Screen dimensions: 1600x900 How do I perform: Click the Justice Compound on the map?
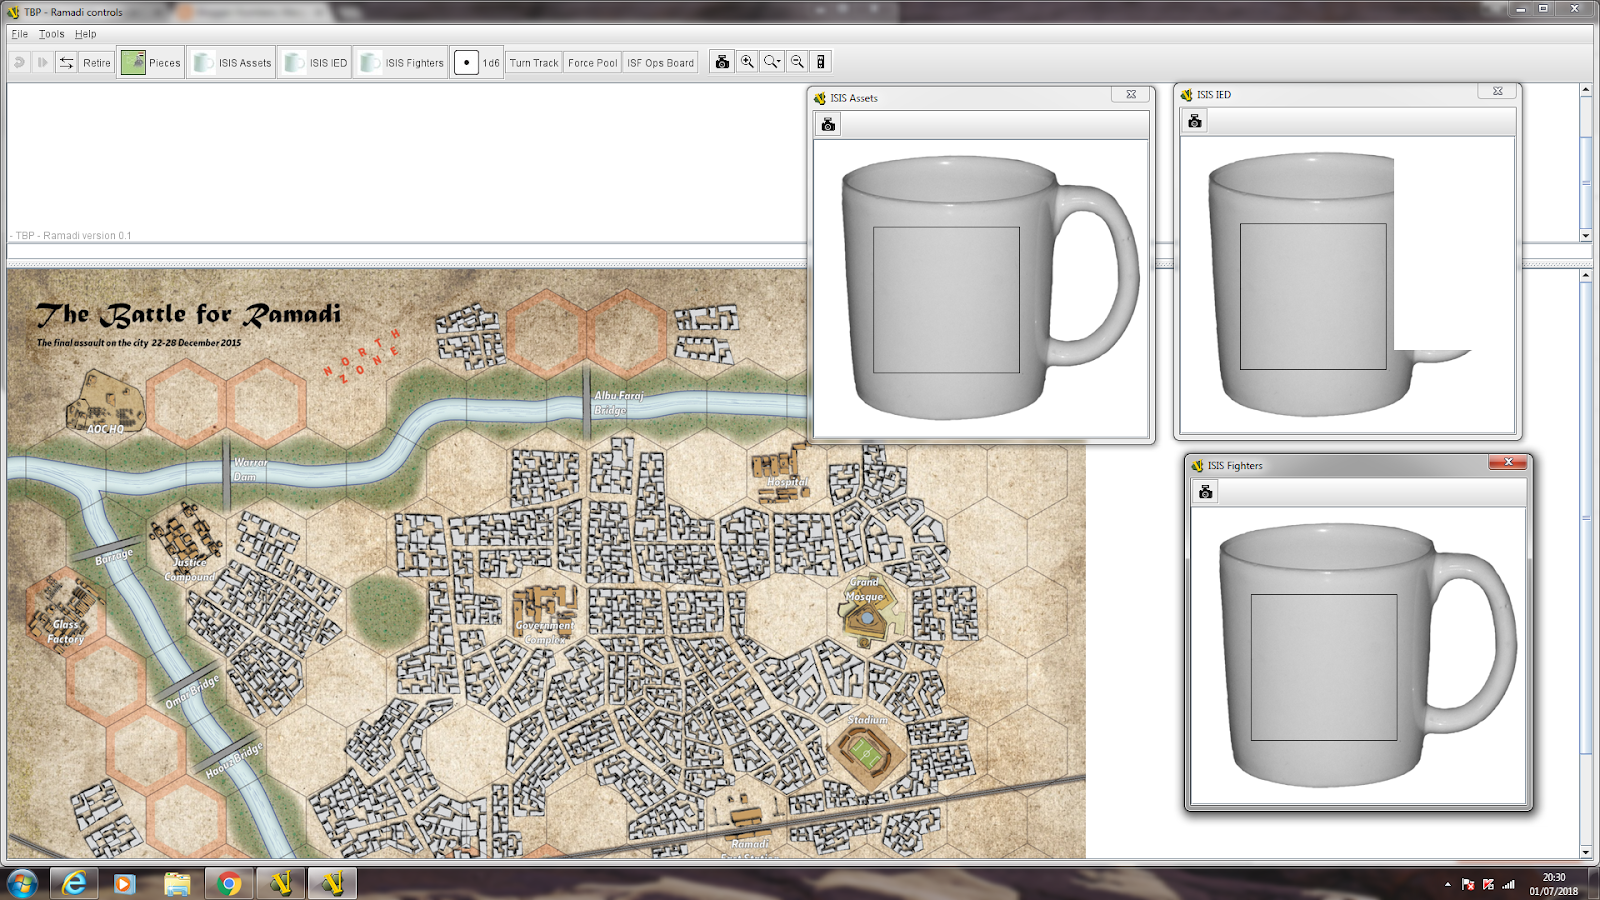pyautogui.click(x=187, y=542)
